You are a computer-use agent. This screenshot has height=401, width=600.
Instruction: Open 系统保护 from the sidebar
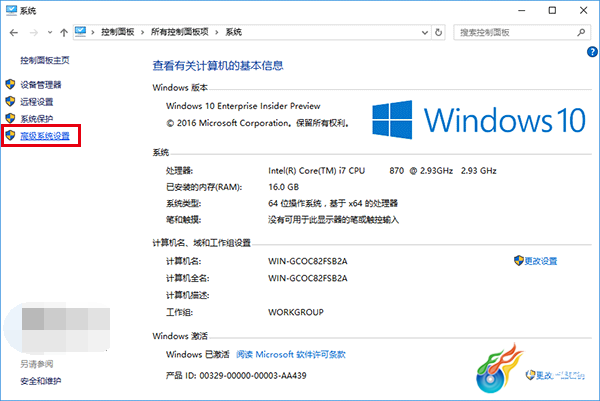click(x=36, y=119)
